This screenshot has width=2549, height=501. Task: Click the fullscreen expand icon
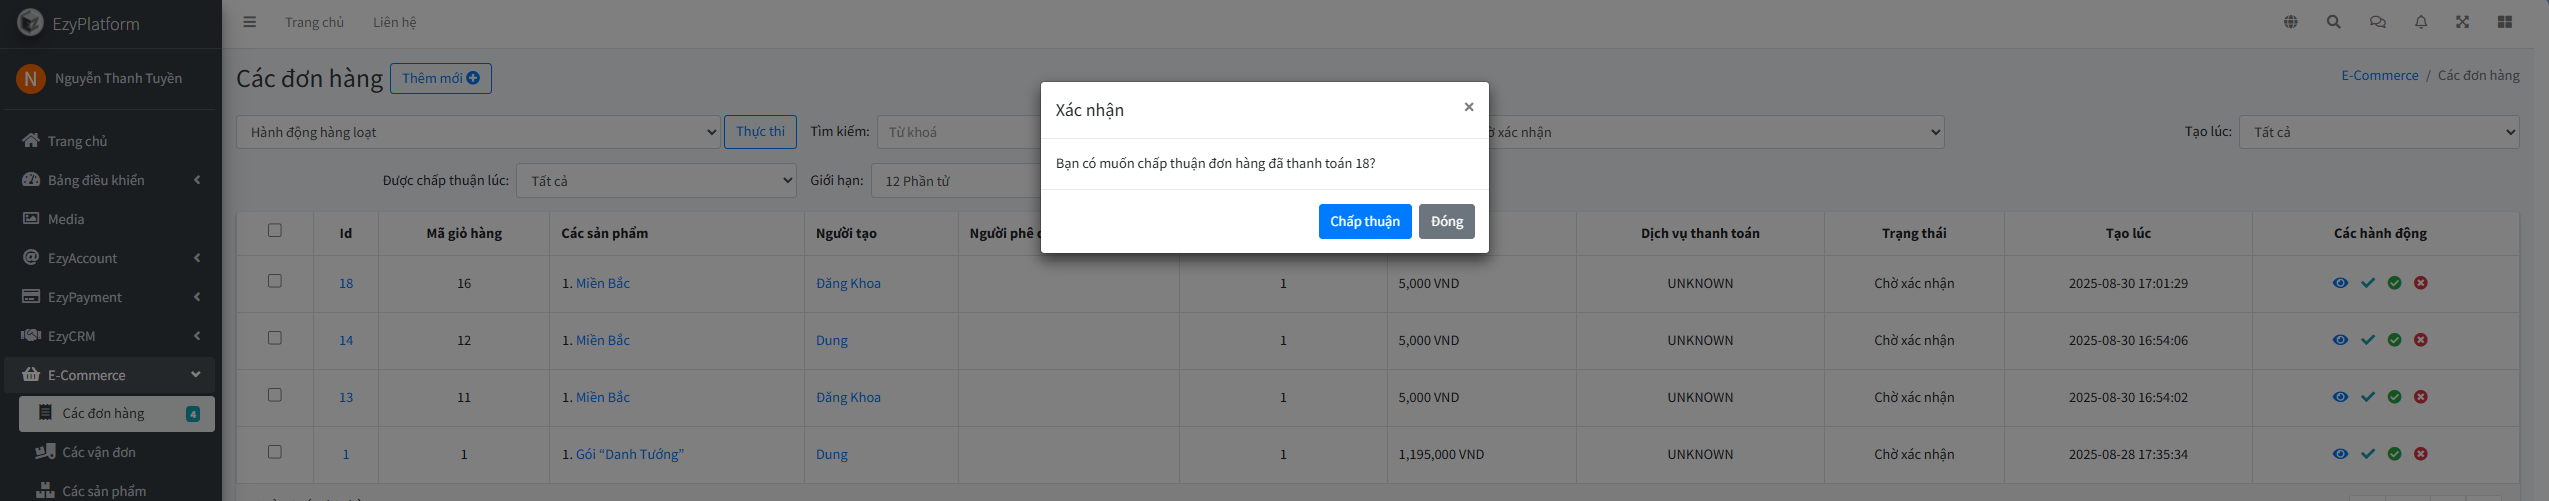point(2462,22)
